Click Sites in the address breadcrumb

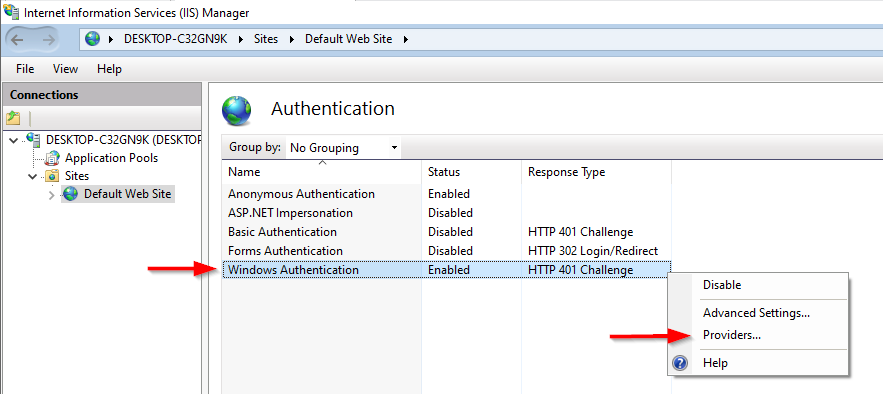click(x=266, y=39)
